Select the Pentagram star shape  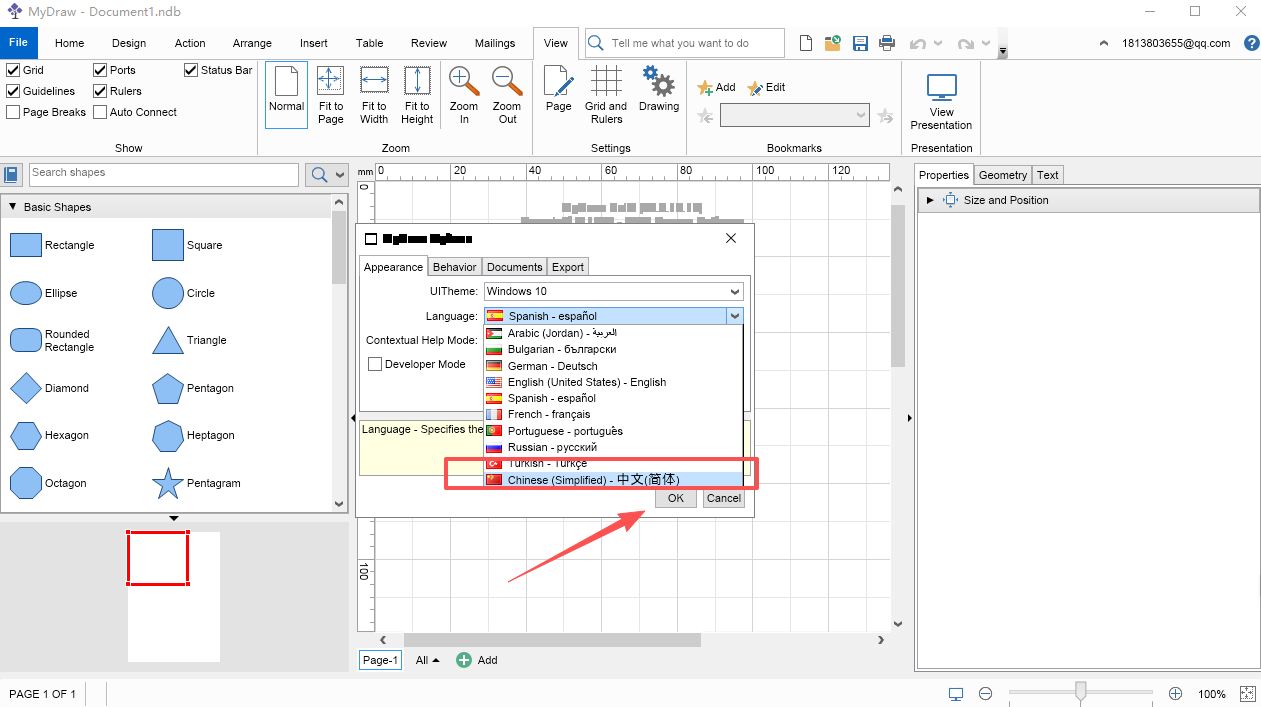pyautogui.click(x=167, y=484)
